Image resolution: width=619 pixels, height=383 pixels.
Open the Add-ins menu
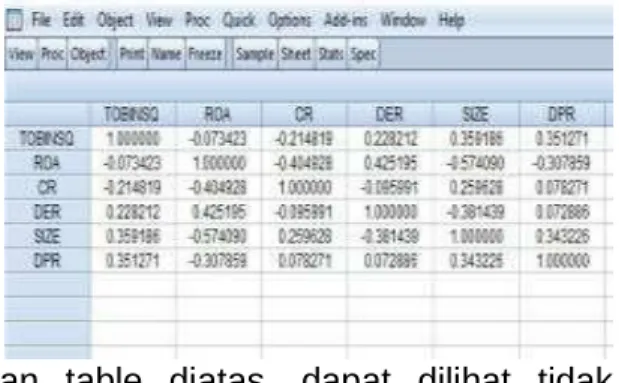[x=345, y=20]
